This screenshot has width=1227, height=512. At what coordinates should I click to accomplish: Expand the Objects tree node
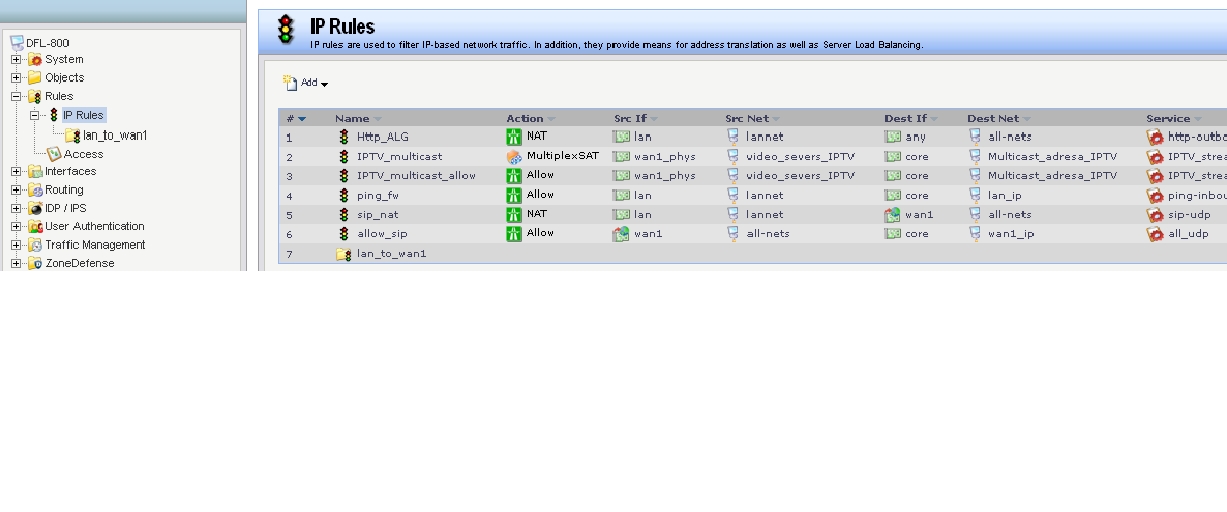pyautogui.click(x=16, y=77)
